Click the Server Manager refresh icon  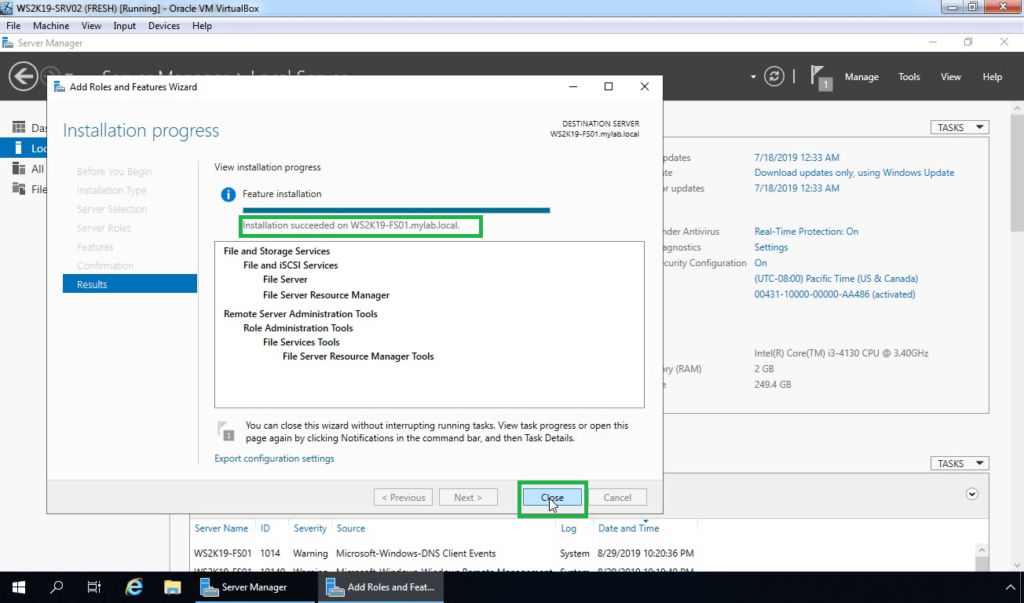tap(774, 76)
